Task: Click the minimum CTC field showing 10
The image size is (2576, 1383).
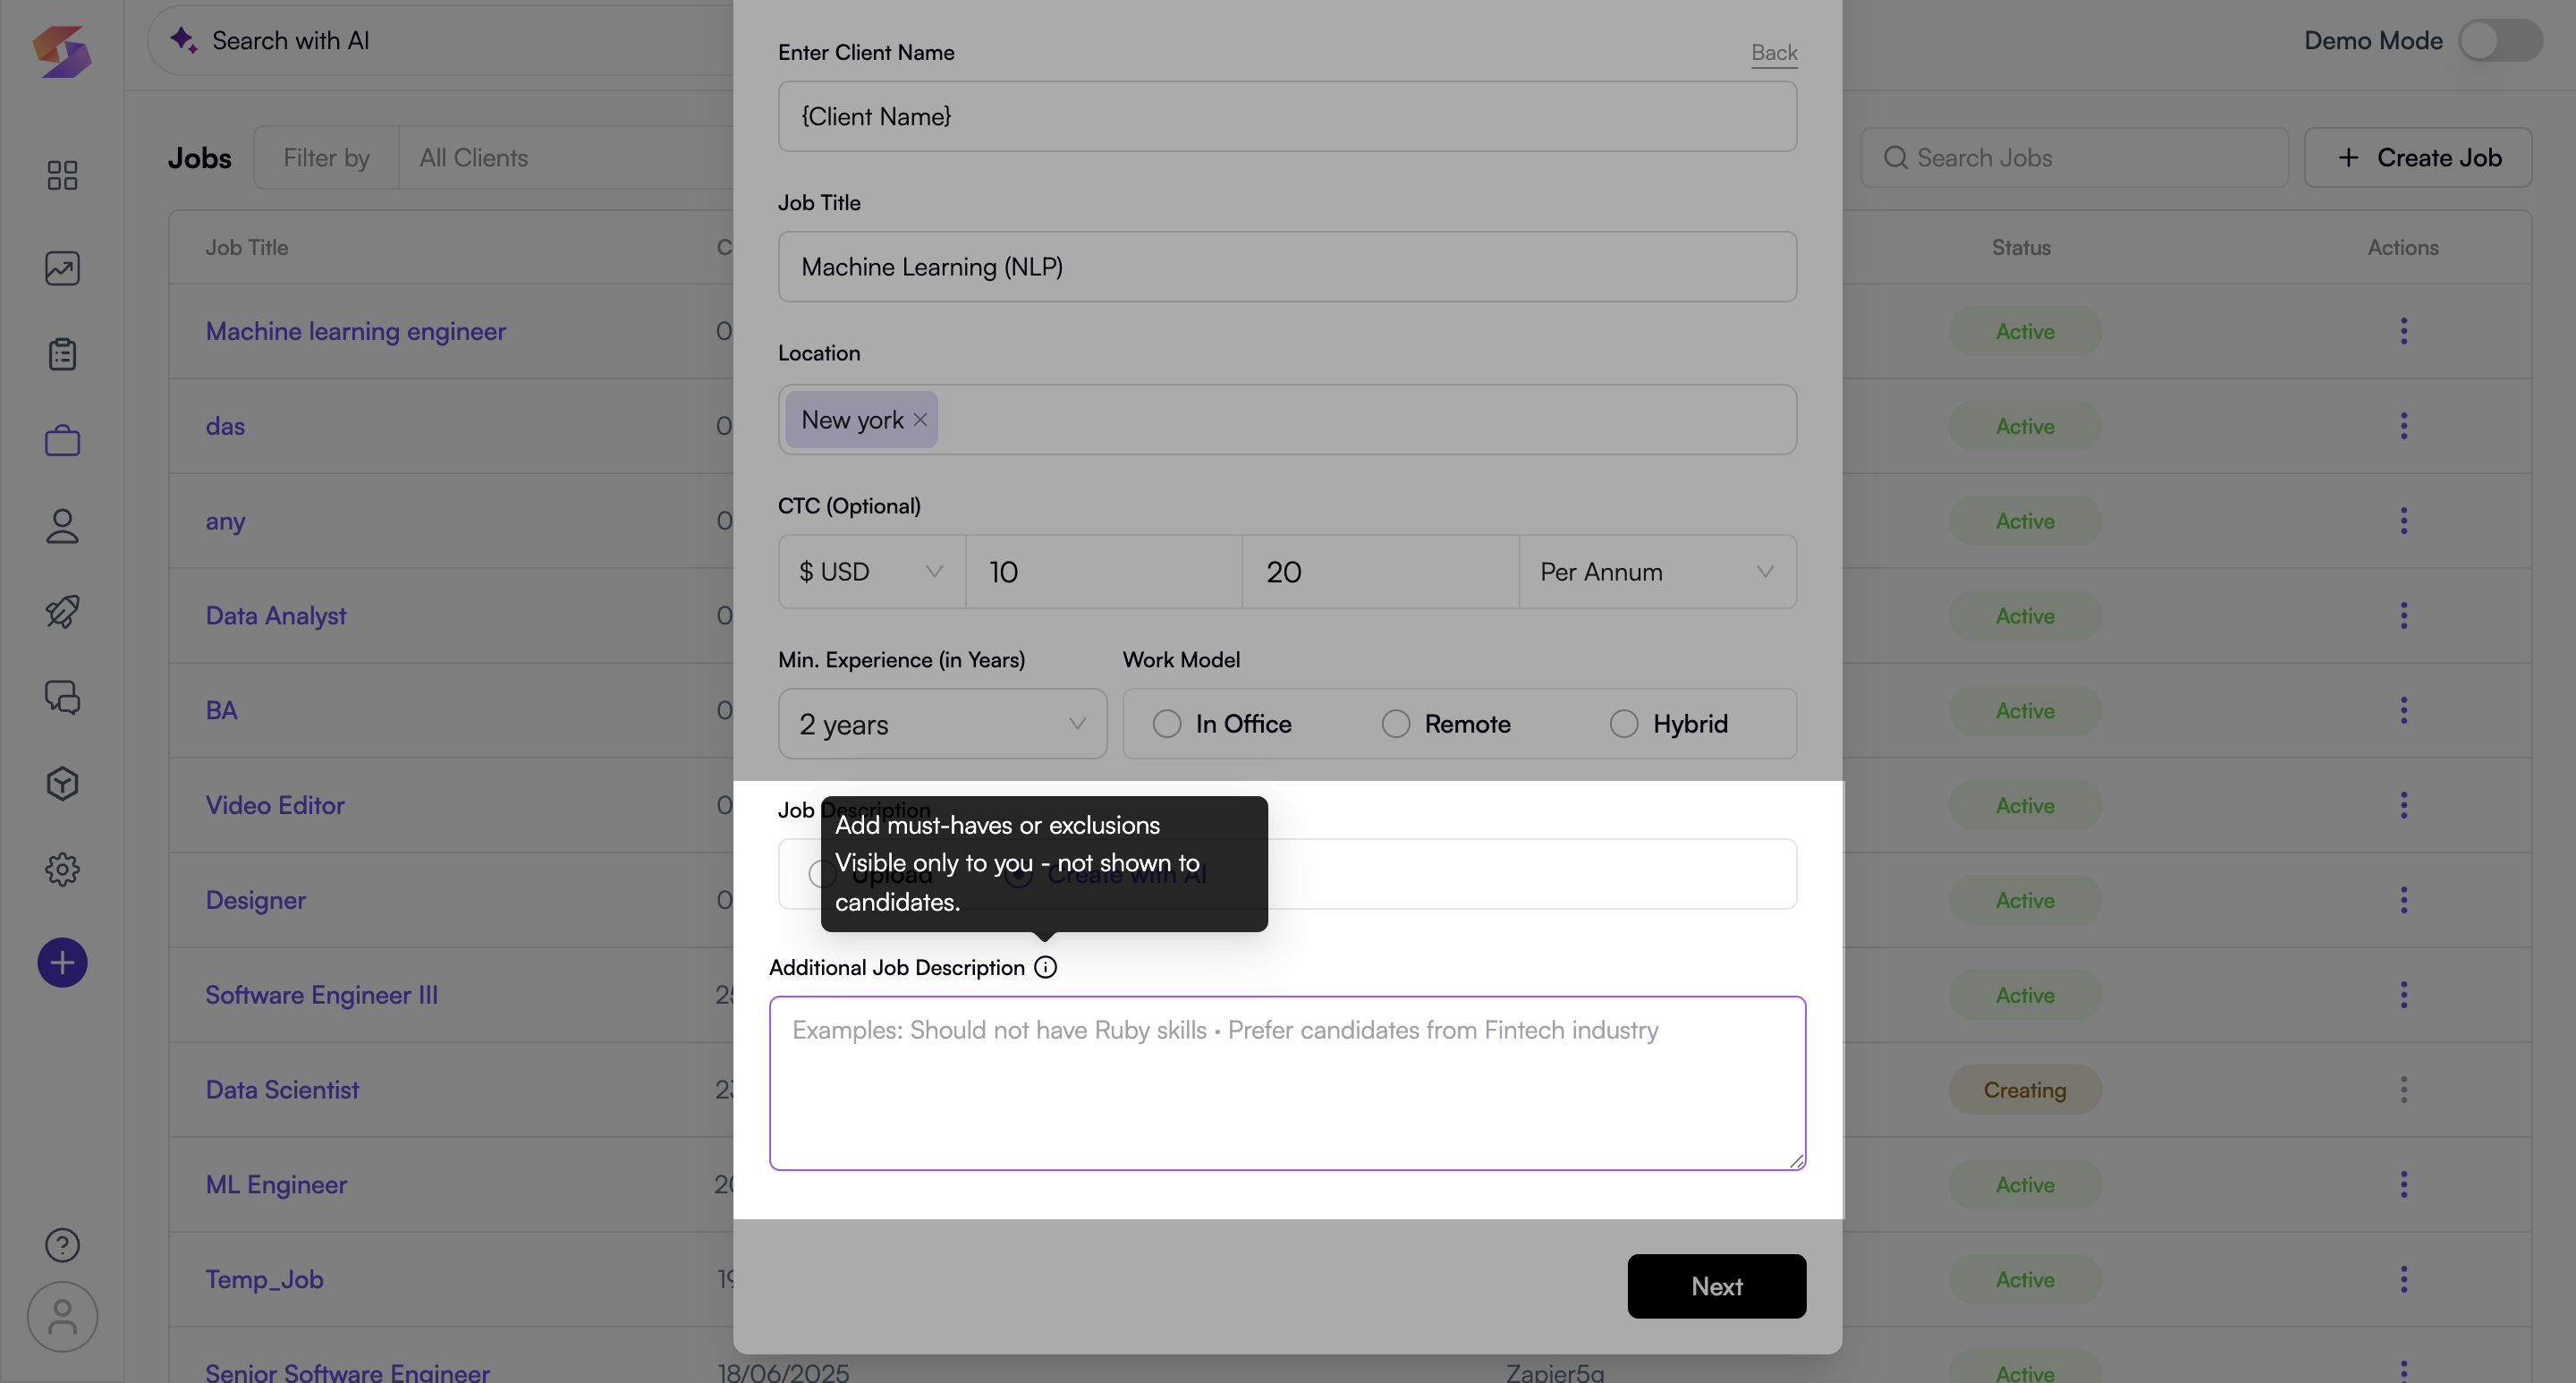Action: 1104,572
